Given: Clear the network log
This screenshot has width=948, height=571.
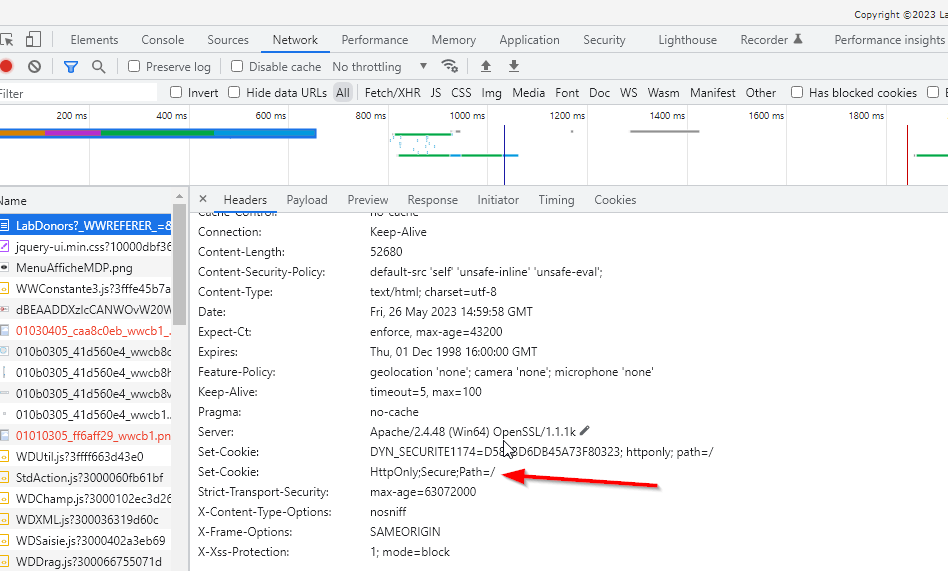Looking at the screenshot, I should click(35, 67).
